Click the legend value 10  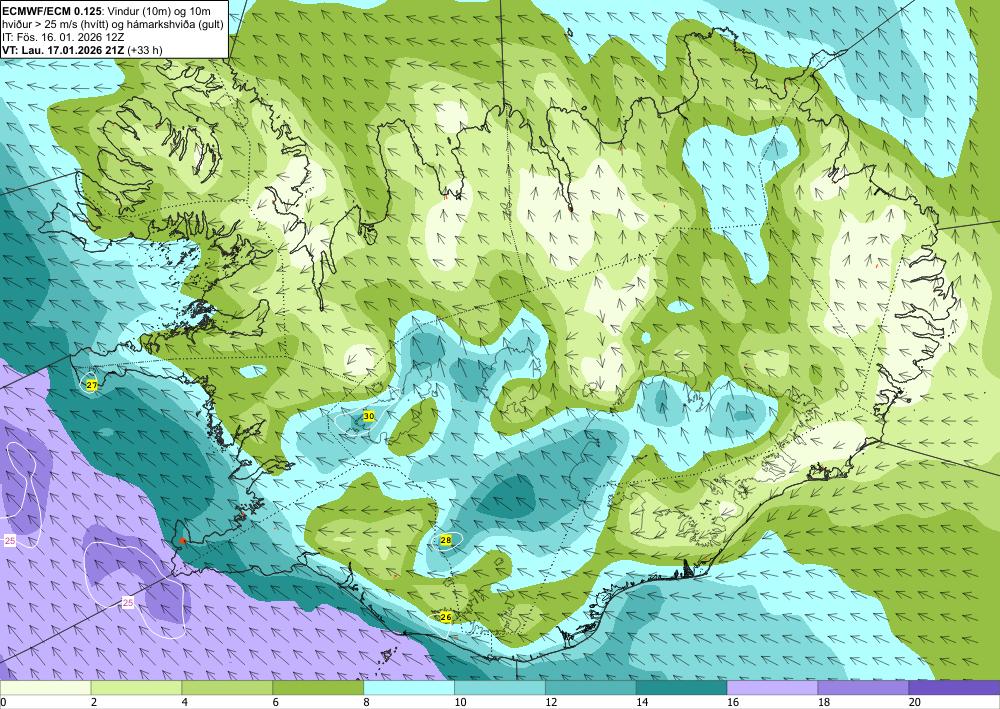pos(460,703)
